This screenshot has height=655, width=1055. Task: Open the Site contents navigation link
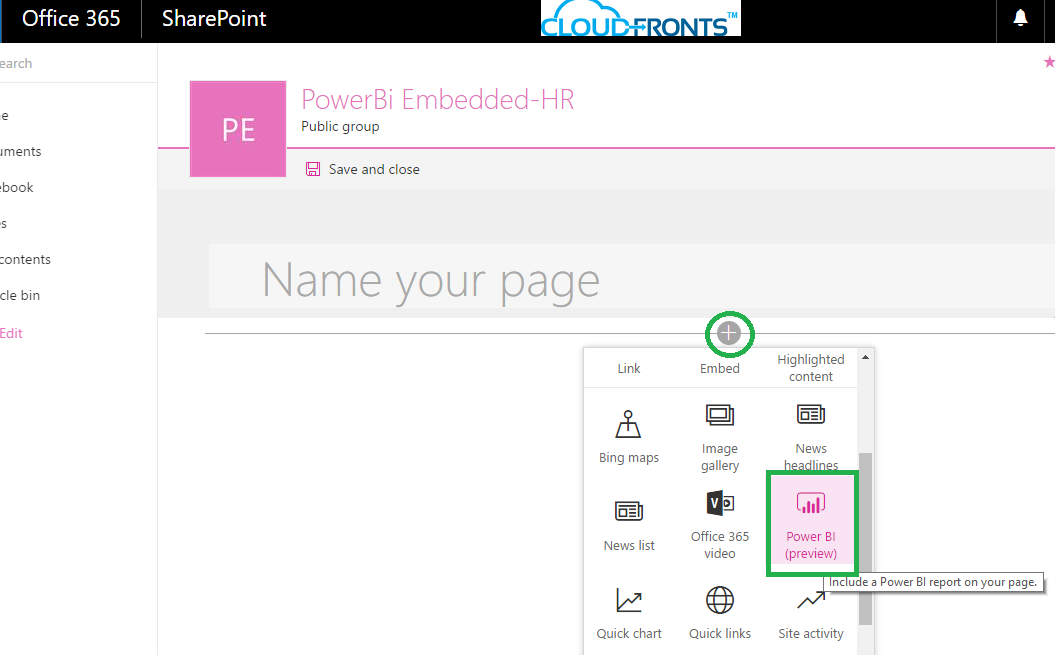pyautogui.click(x=25, y=259)
